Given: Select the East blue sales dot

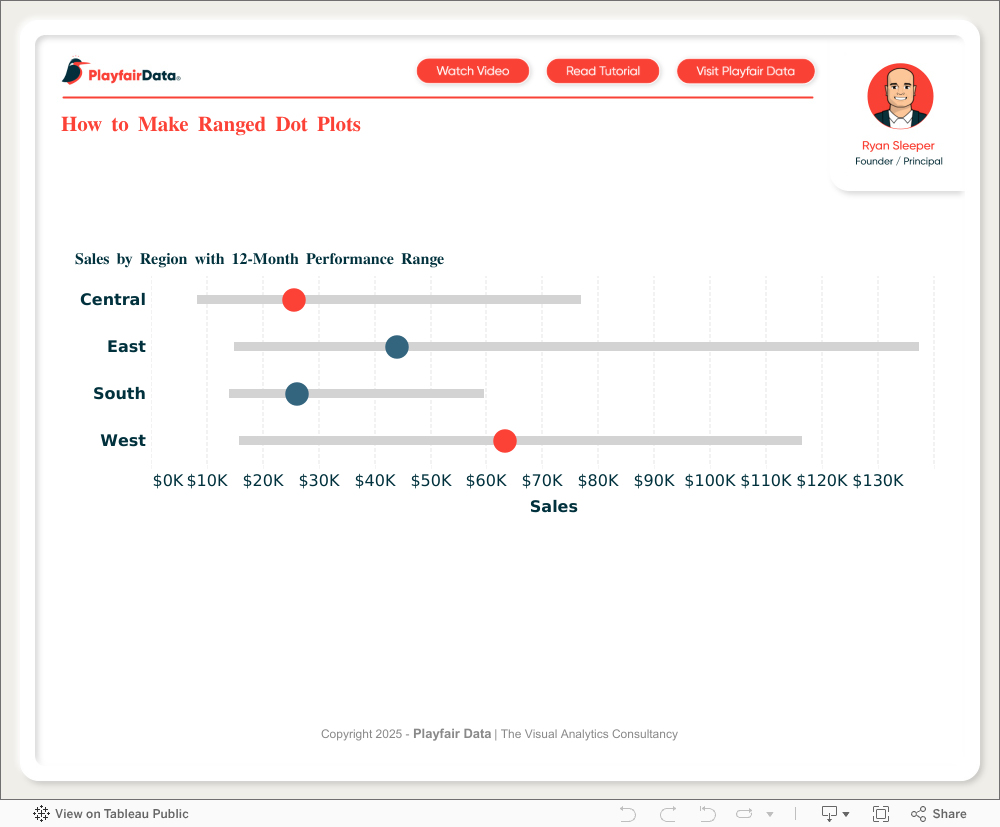Looking at the screenshot, I should (397, 347).
